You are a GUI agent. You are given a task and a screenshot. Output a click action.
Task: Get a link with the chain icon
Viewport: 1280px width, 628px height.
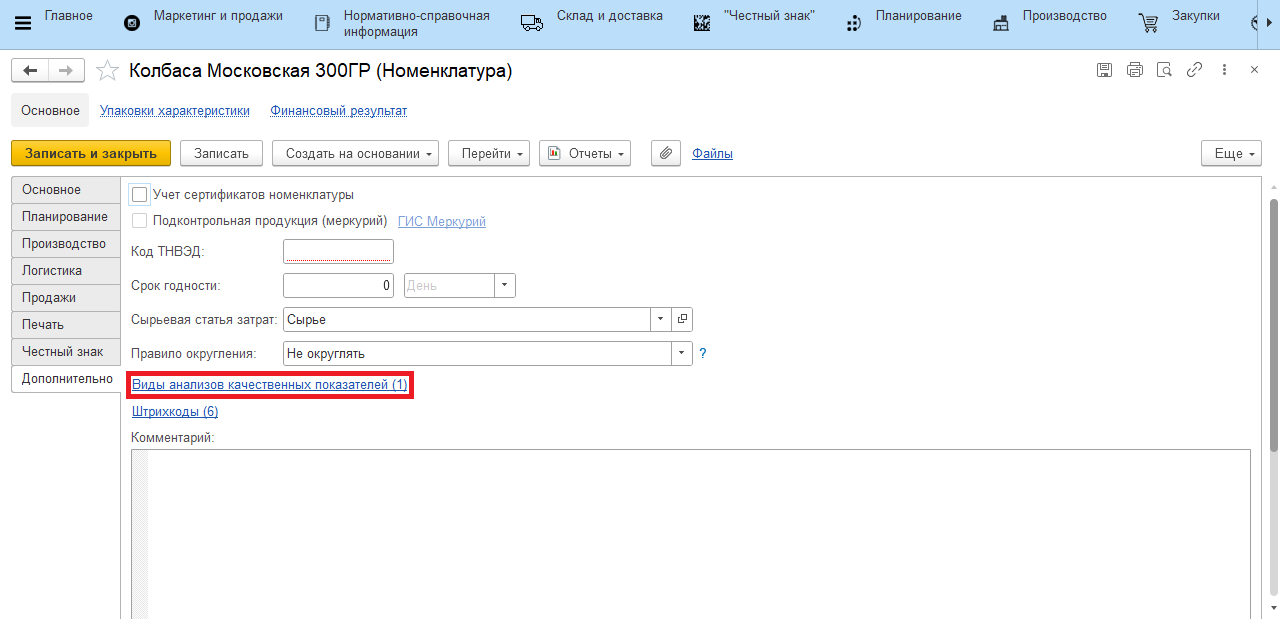point(1194,70)
